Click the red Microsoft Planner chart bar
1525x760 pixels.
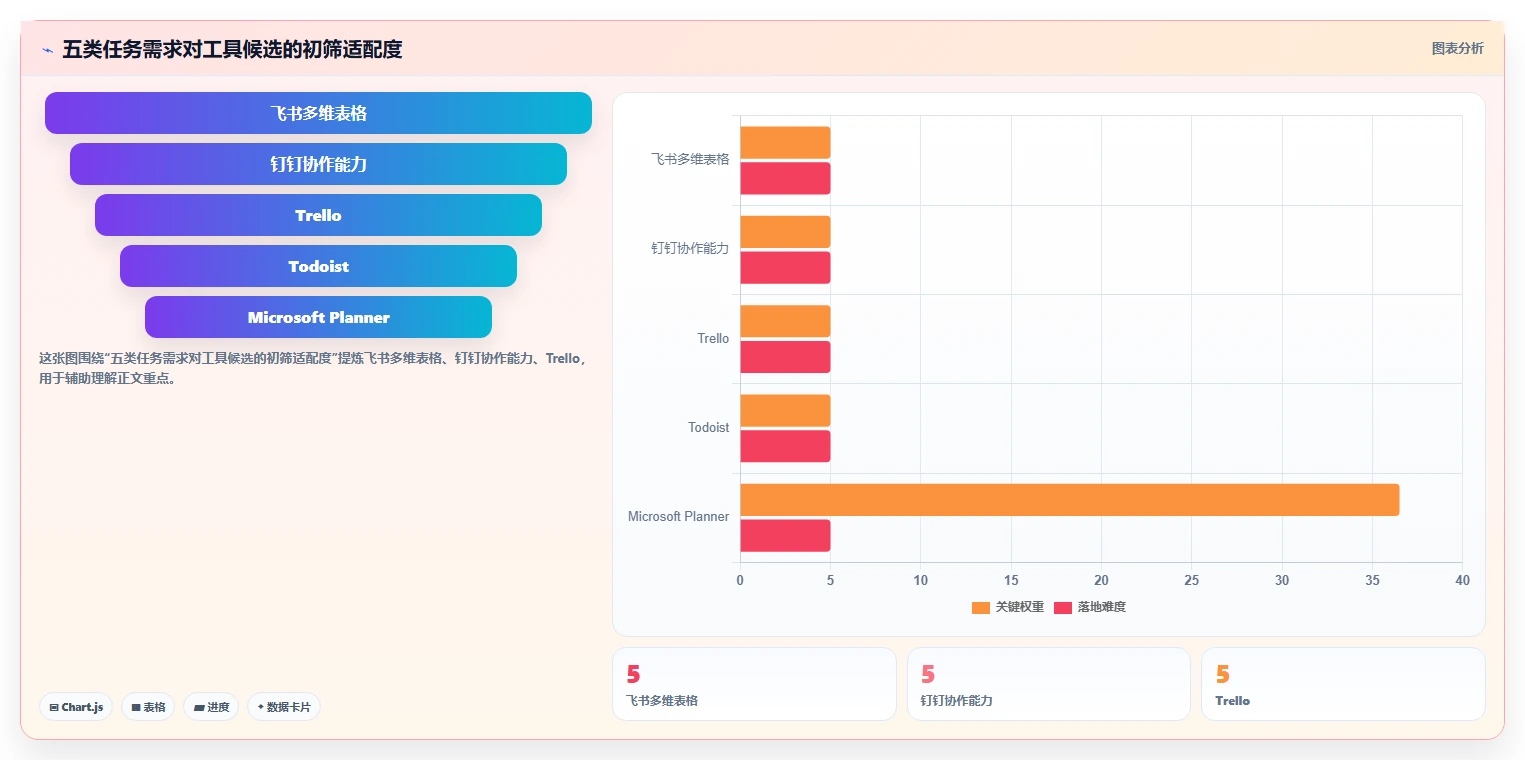(x=785, y=535)
